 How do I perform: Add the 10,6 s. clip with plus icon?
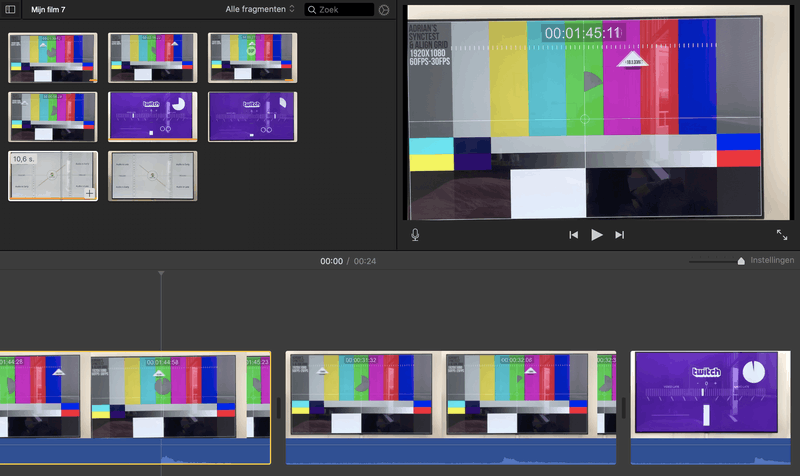click(89, 193)
